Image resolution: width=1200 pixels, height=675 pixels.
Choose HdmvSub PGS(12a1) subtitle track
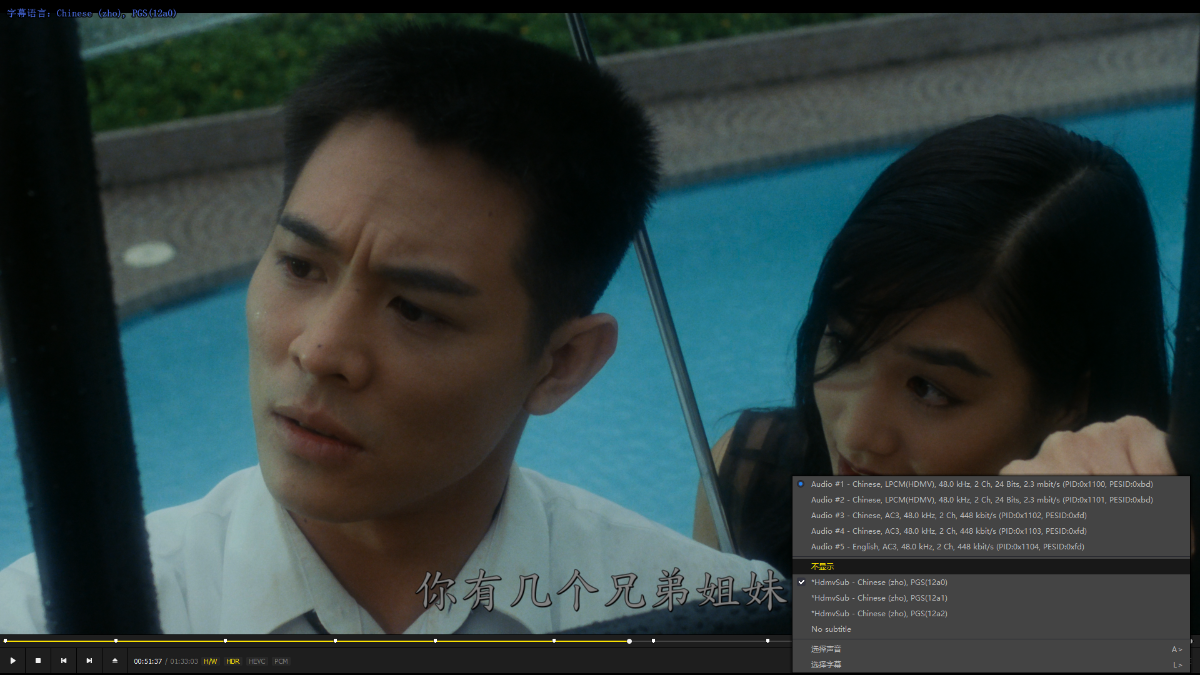coord(879,598)
